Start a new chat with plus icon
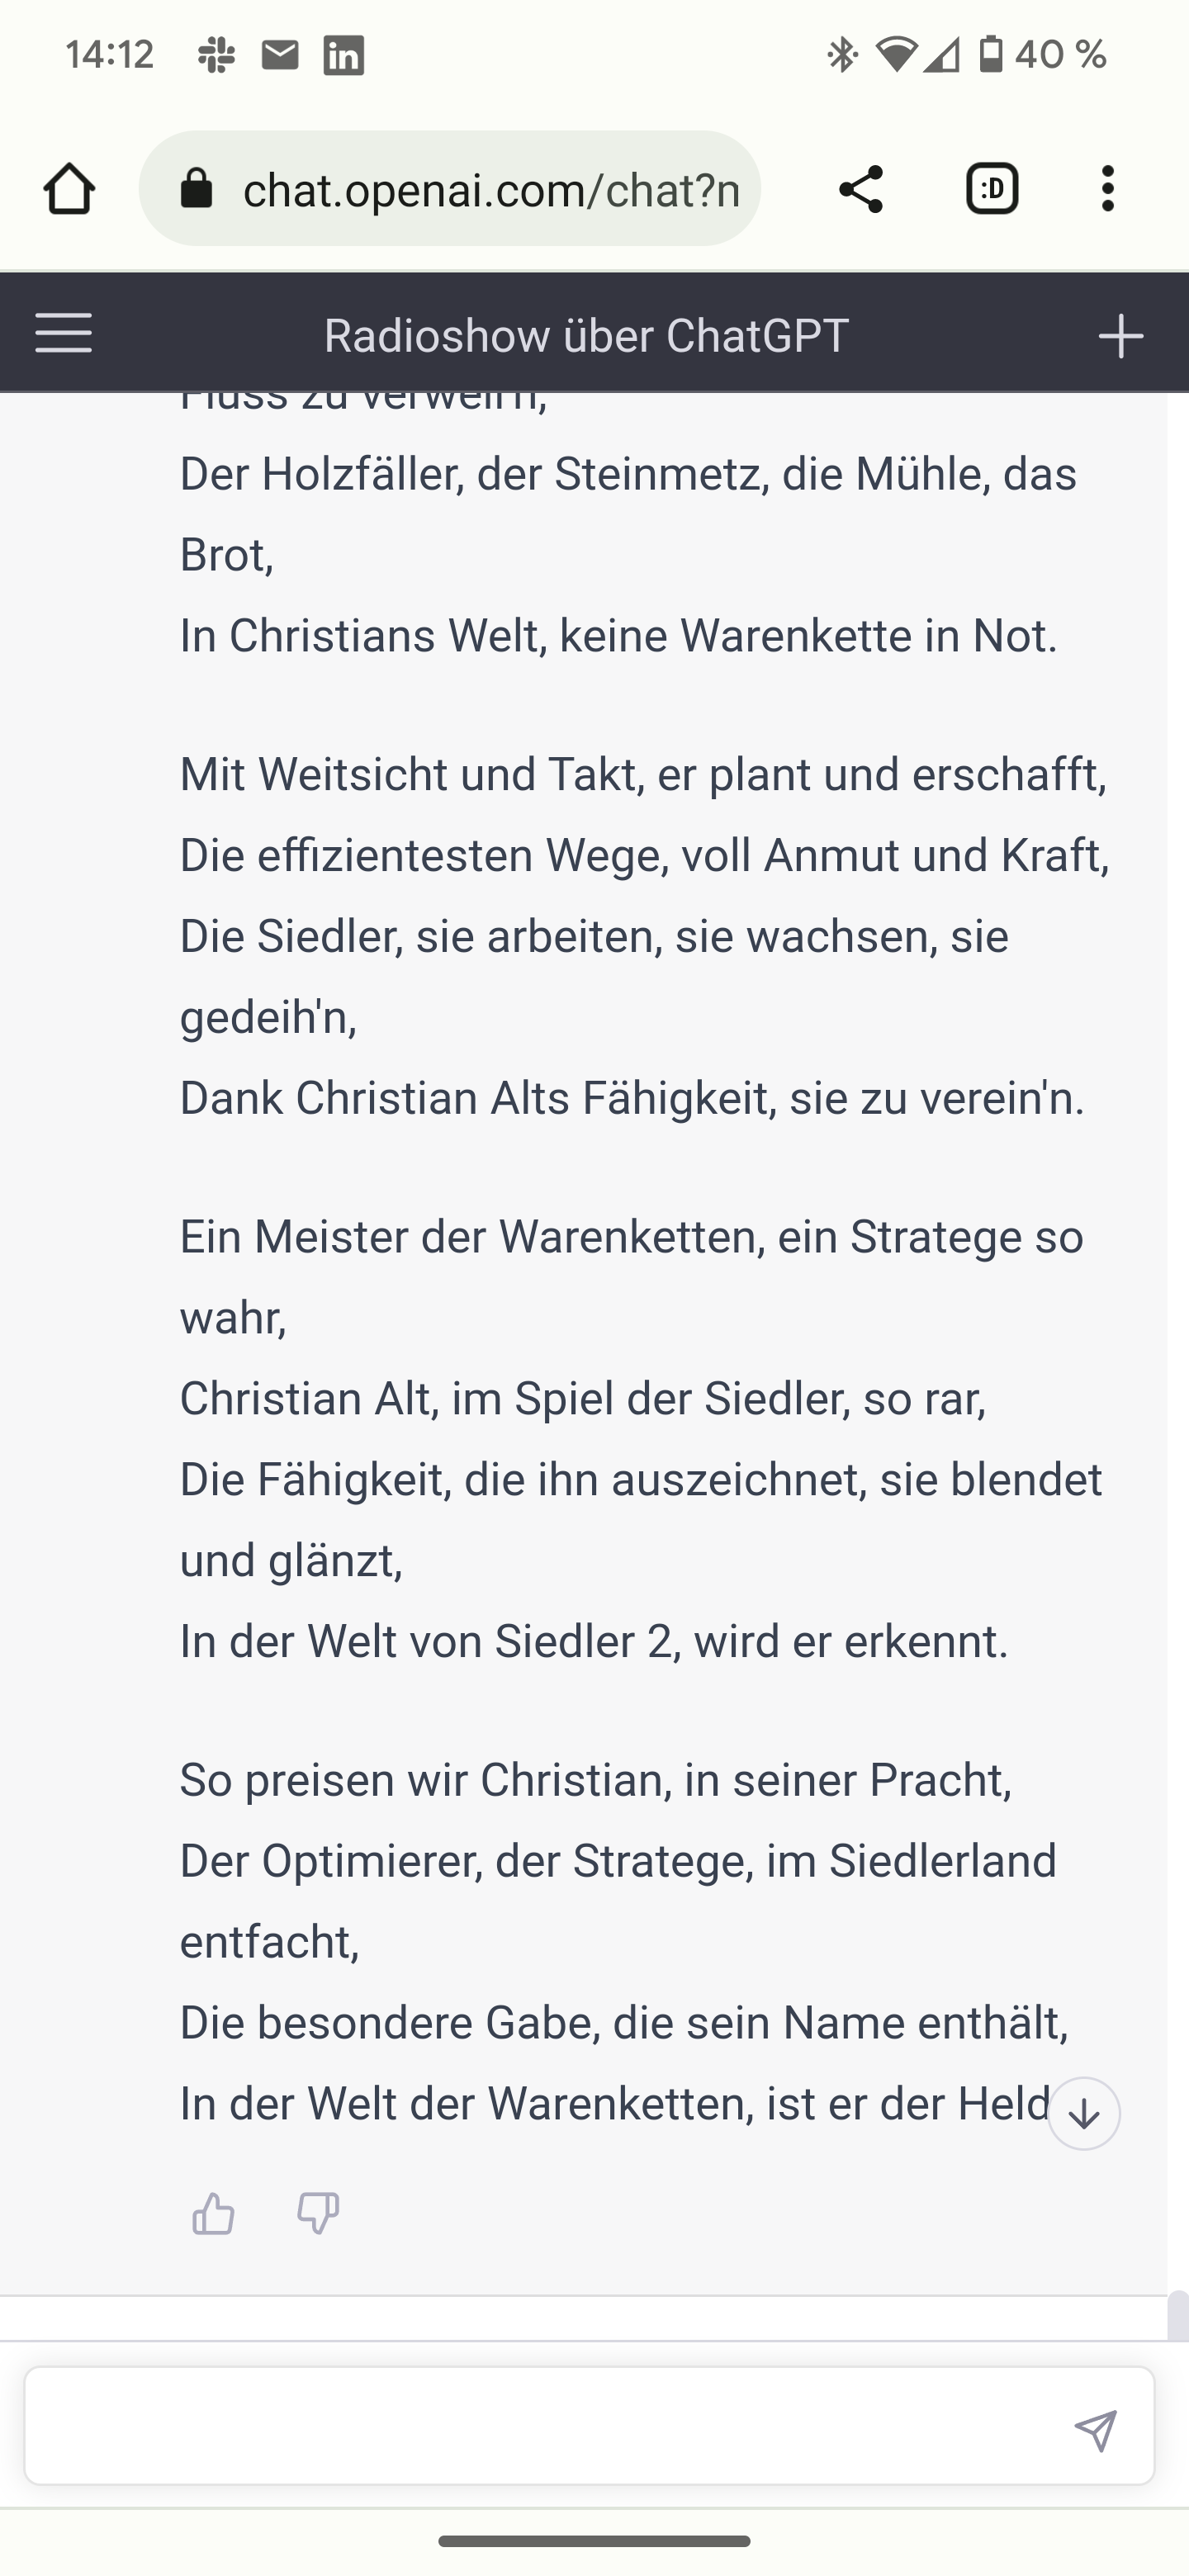 tap(1120, 336)
